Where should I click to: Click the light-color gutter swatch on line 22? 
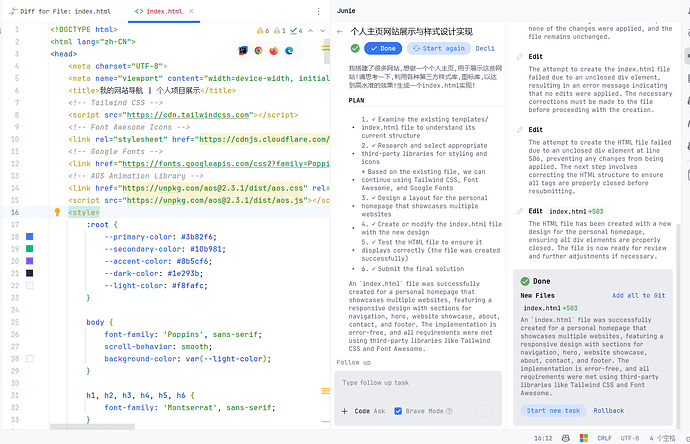(29, 286)
